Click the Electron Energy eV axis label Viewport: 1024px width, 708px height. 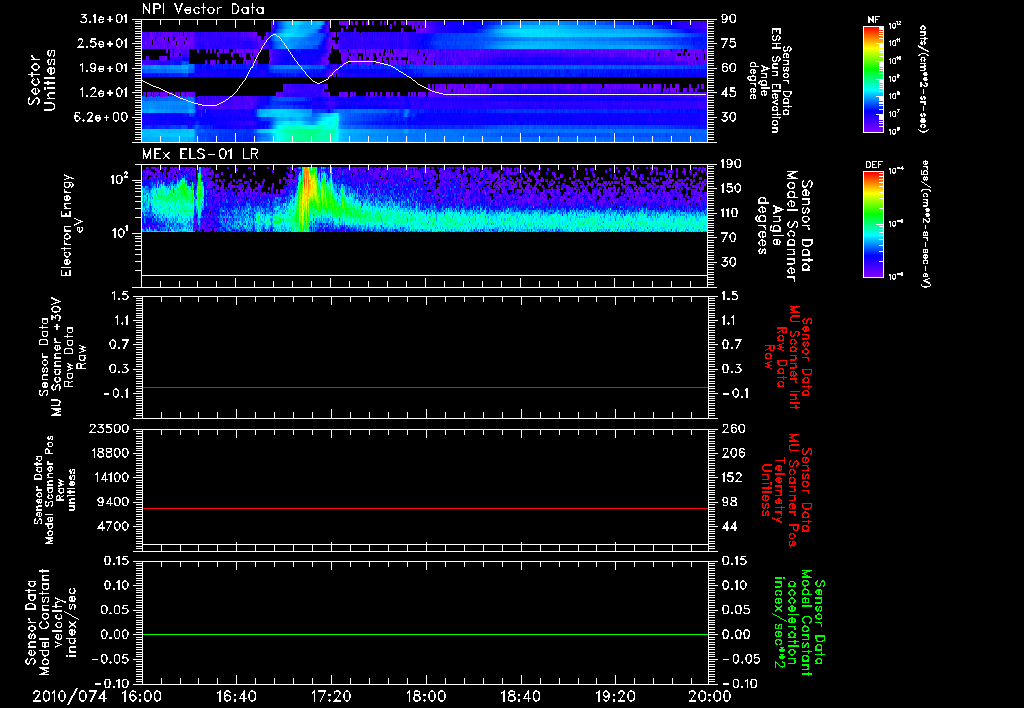click(x=72, y=225)
